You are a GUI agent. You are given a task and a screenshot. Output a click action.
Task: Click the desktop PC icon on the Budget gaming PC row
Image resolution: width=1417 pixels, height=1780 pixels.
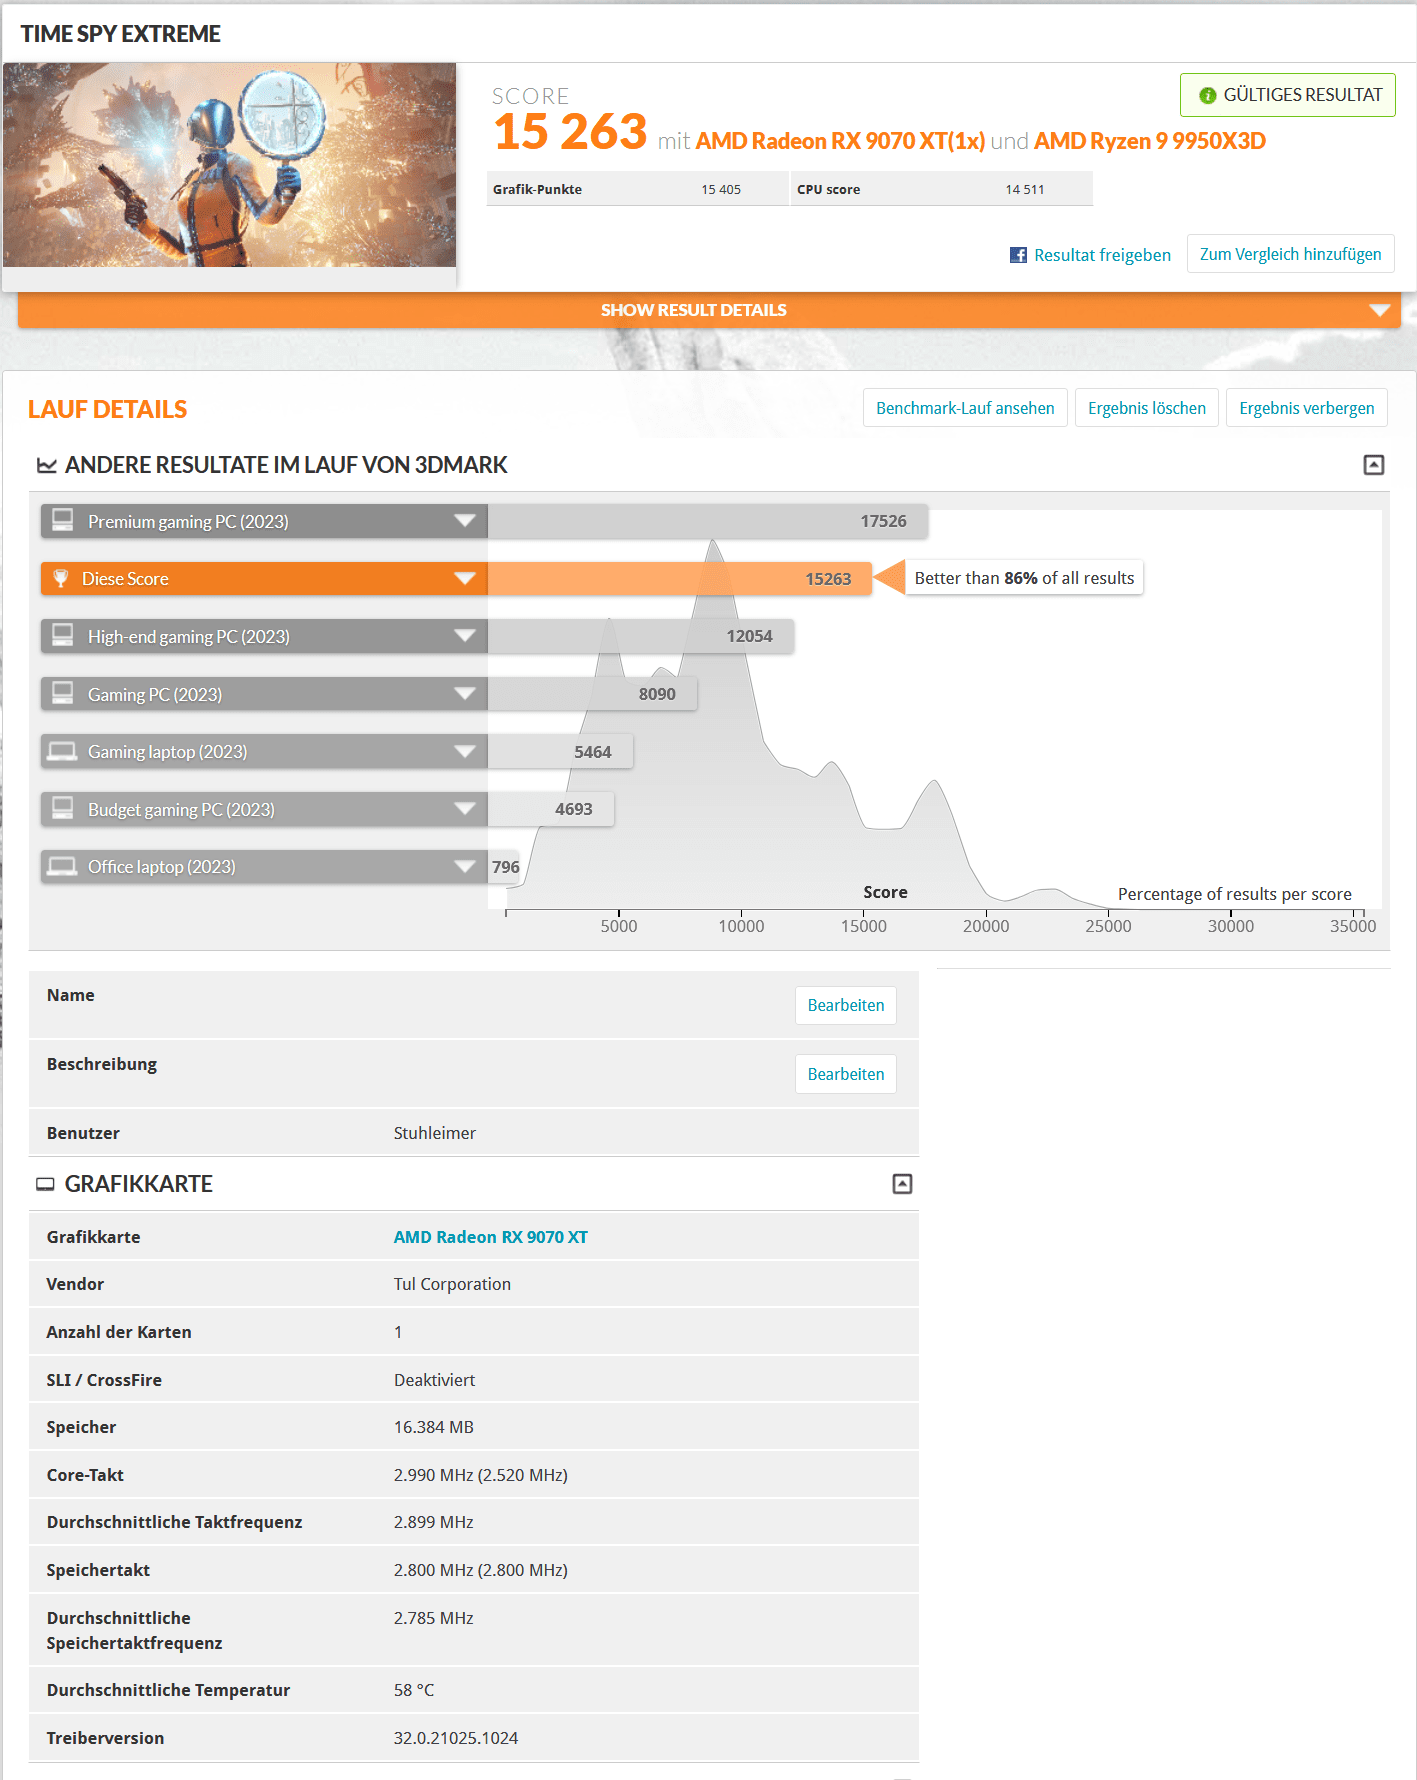coord(63,808)
